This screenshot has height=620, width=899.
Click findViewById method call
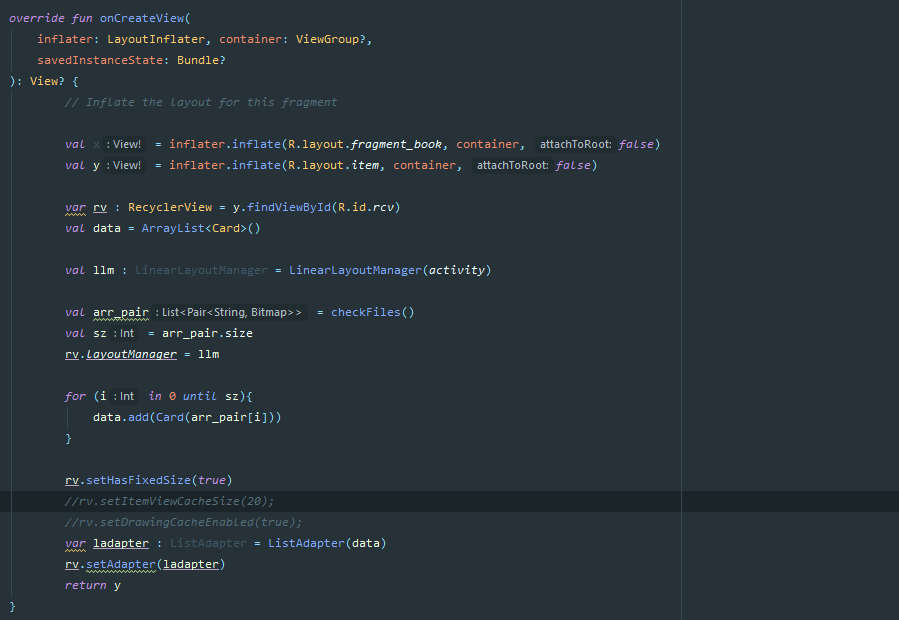point(289,207)
